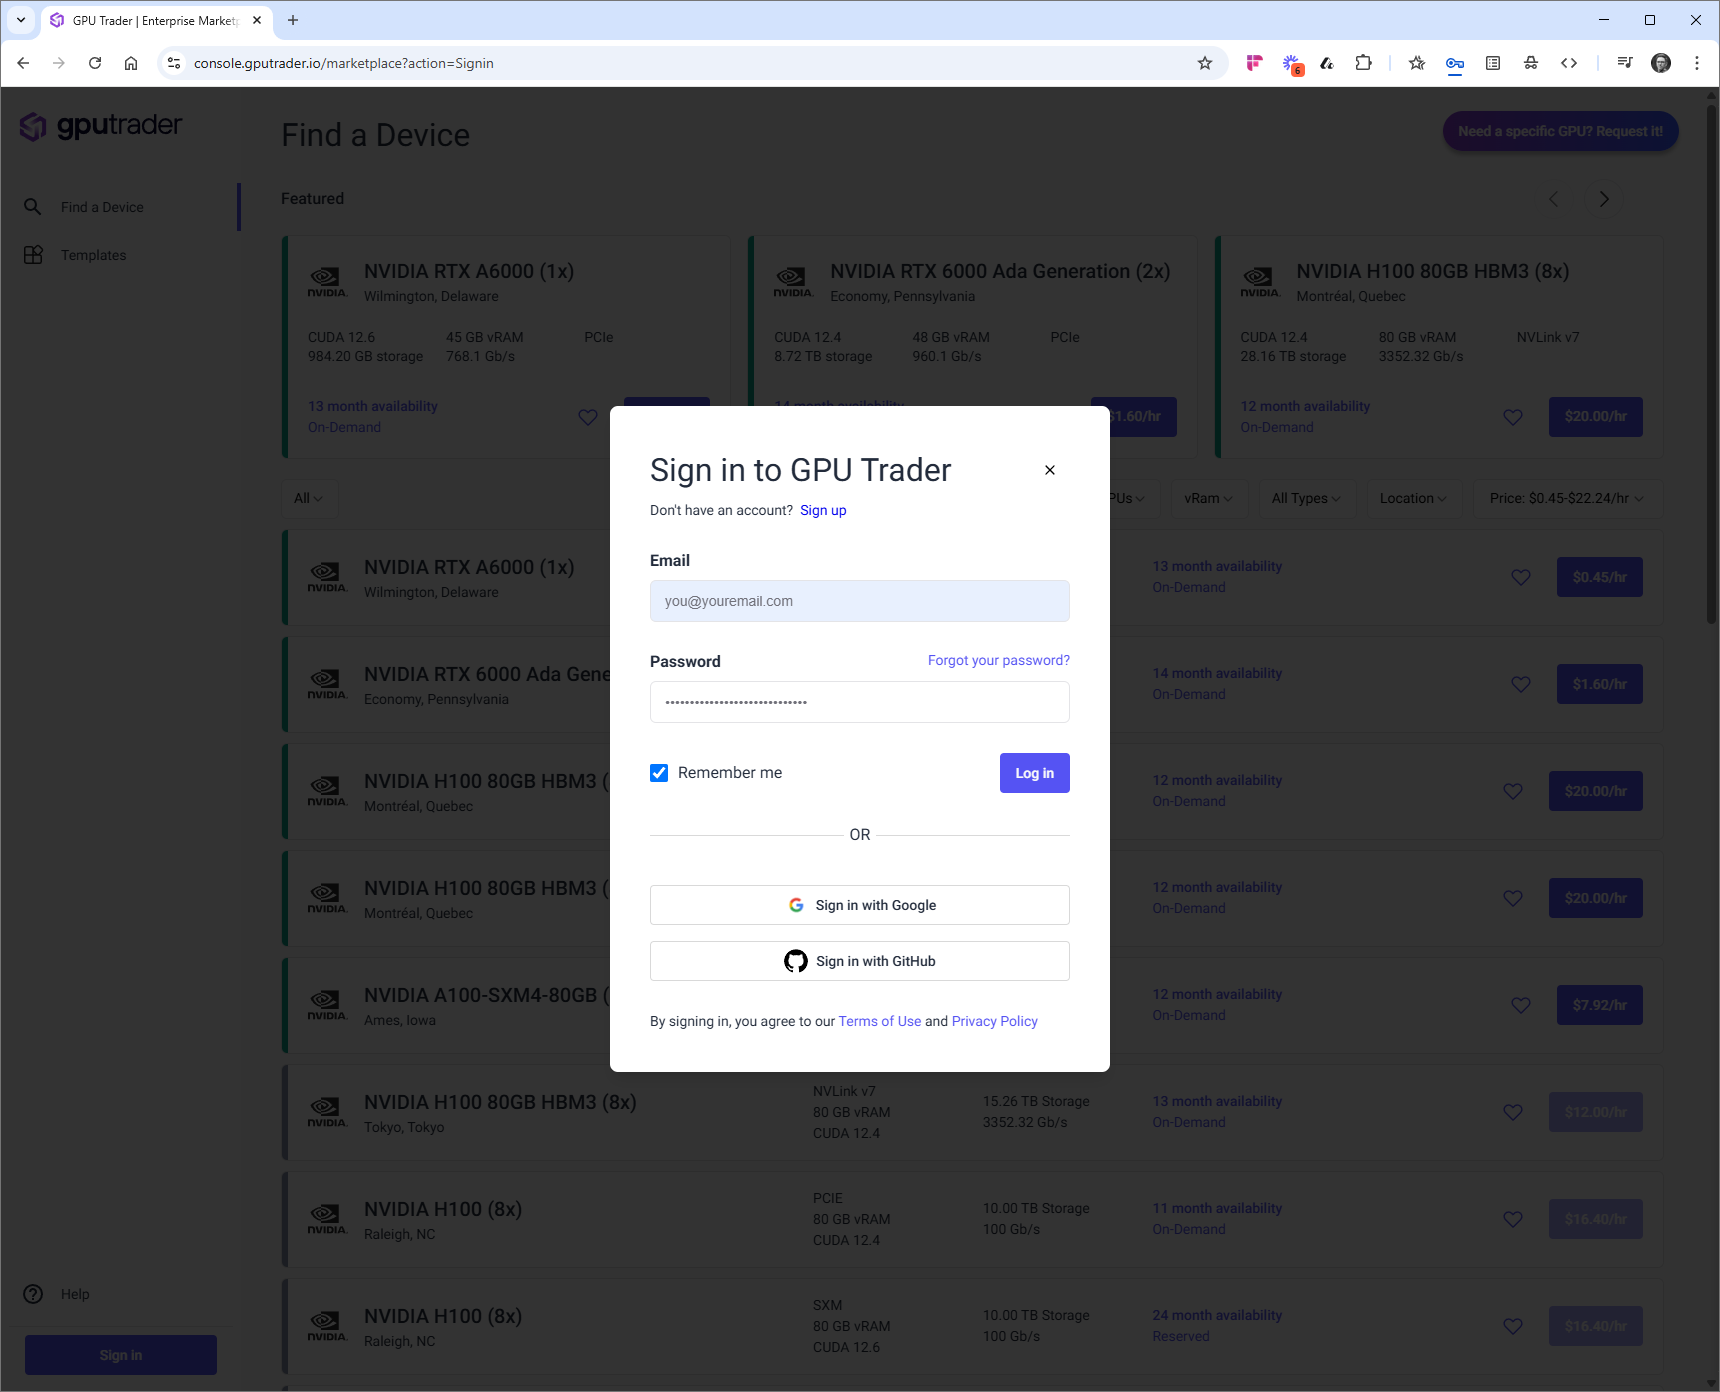Click the Password input field

pos(860,702)
